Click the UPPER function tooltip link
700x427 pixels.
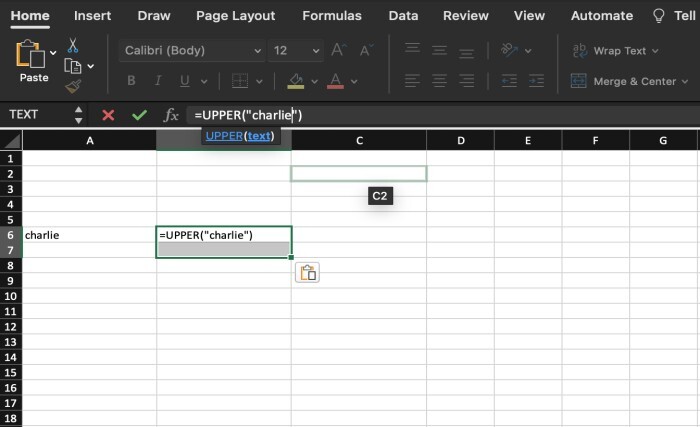(224, 136)
